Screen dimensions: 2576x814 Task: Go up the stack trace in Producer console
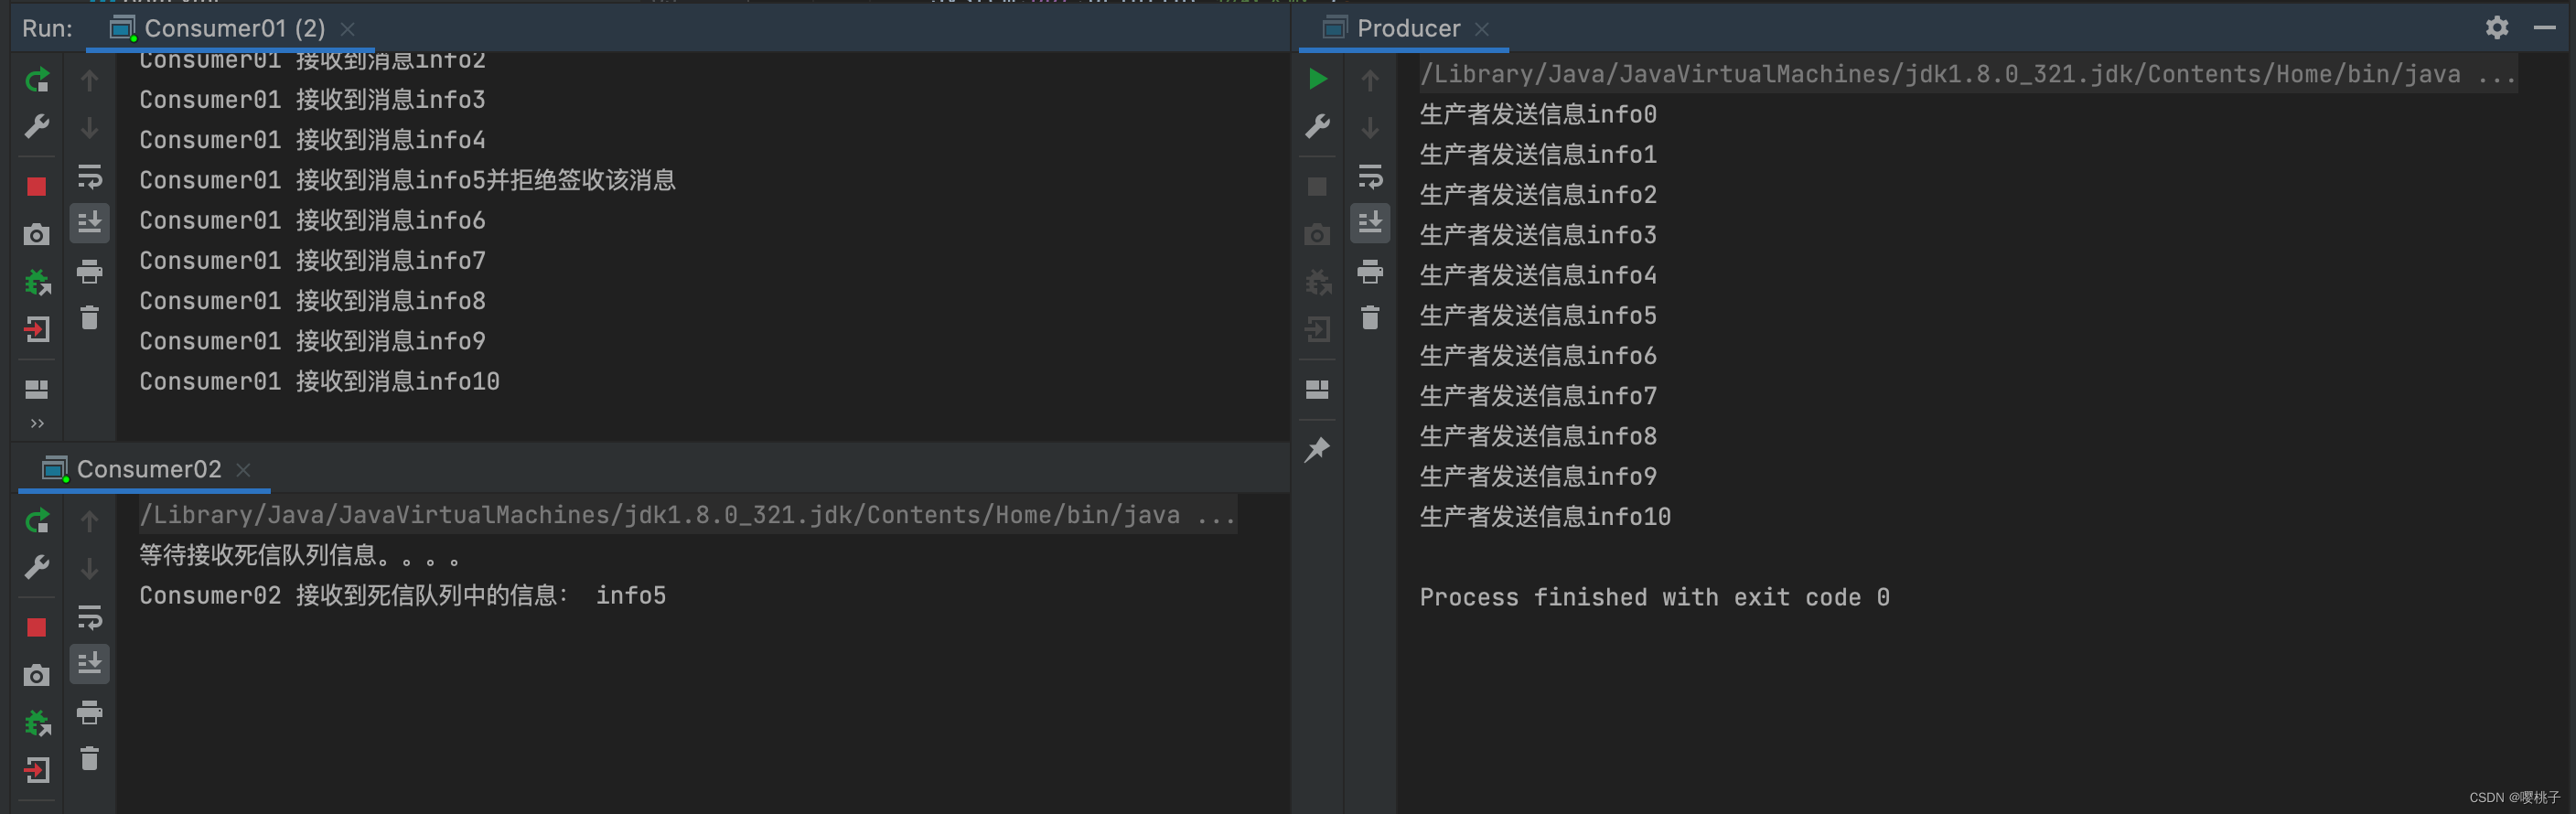[1371, 80]
